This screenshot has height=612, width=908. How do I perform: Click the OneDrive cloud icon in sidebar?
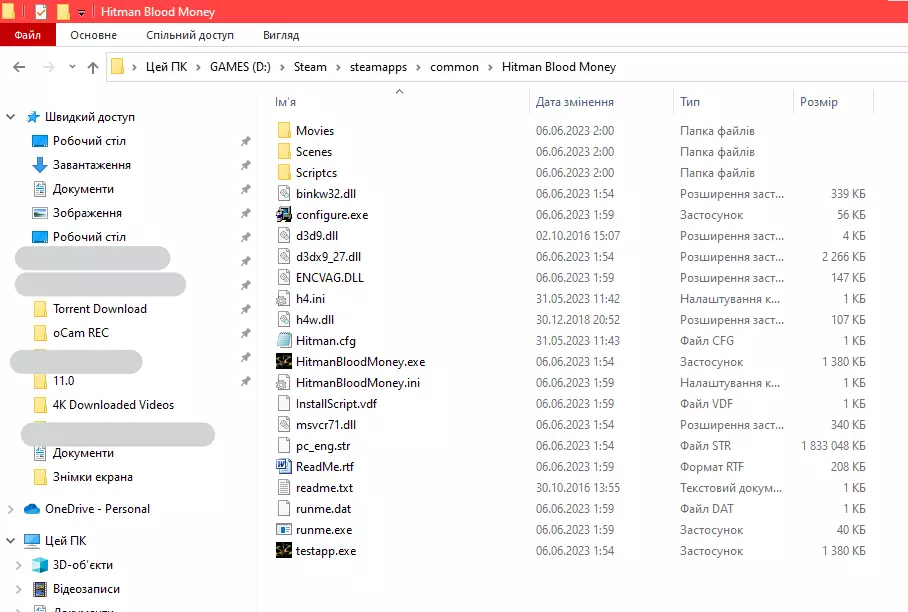point(32,509)
